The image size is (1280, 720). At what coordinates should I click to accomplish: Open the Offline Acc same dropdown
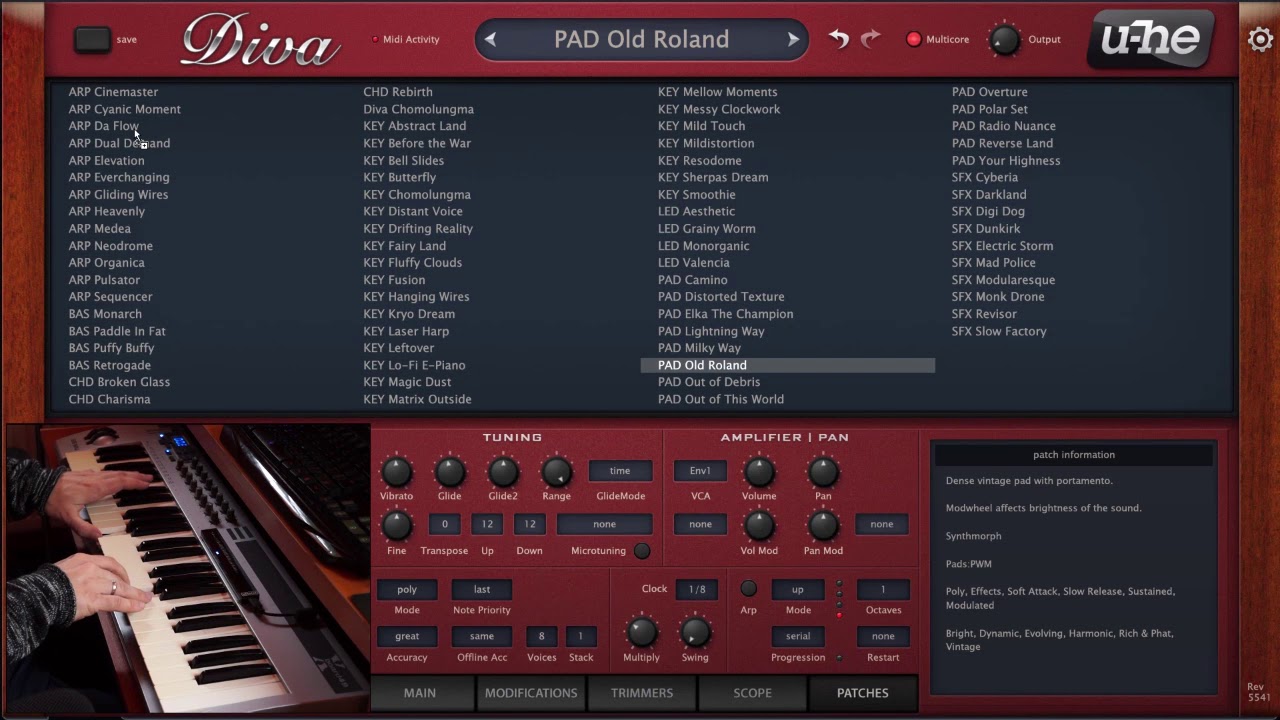pyautogui.click(x=482, y=636)
